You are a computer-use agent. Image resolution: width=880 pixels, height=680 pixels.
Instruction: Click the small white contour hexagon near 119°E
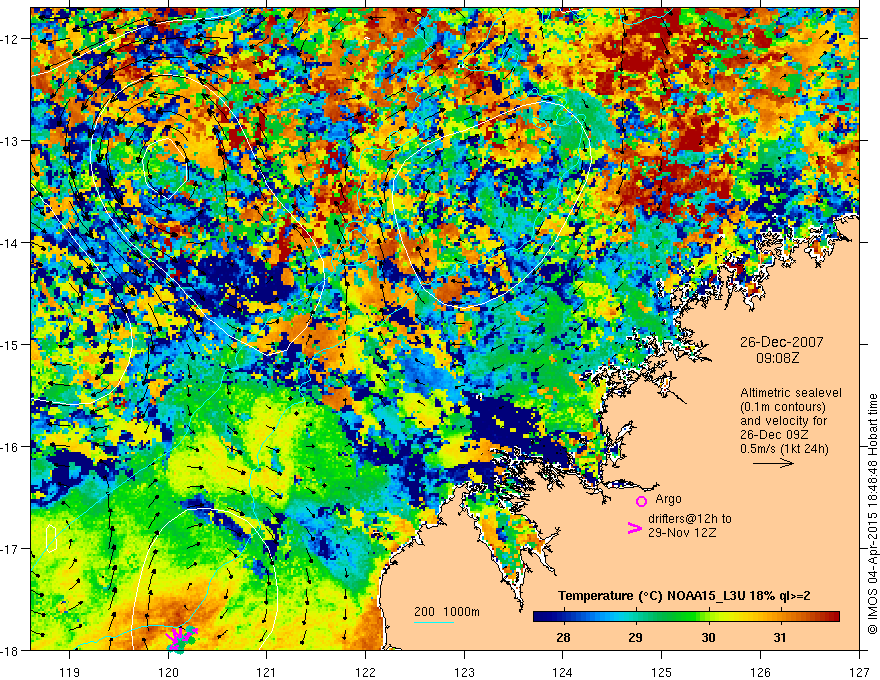click(51, 538)
